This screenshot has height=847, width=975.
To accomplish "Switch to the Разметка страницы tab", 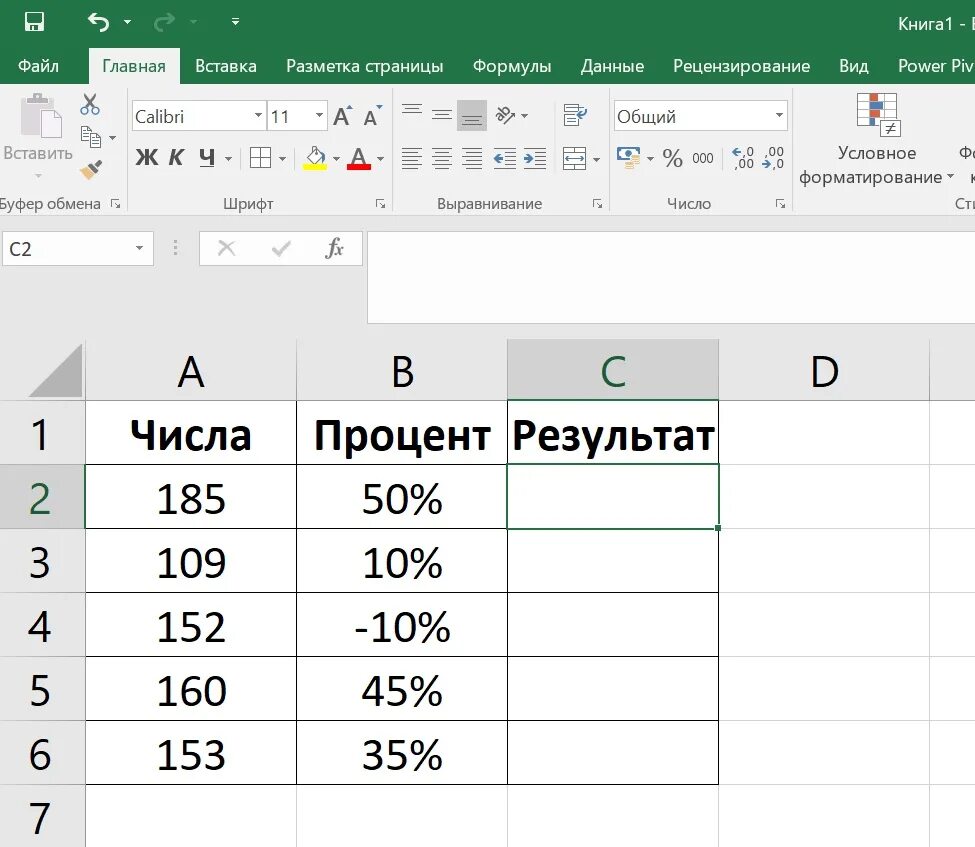I will pyautogui.click(x=364, y=66).
